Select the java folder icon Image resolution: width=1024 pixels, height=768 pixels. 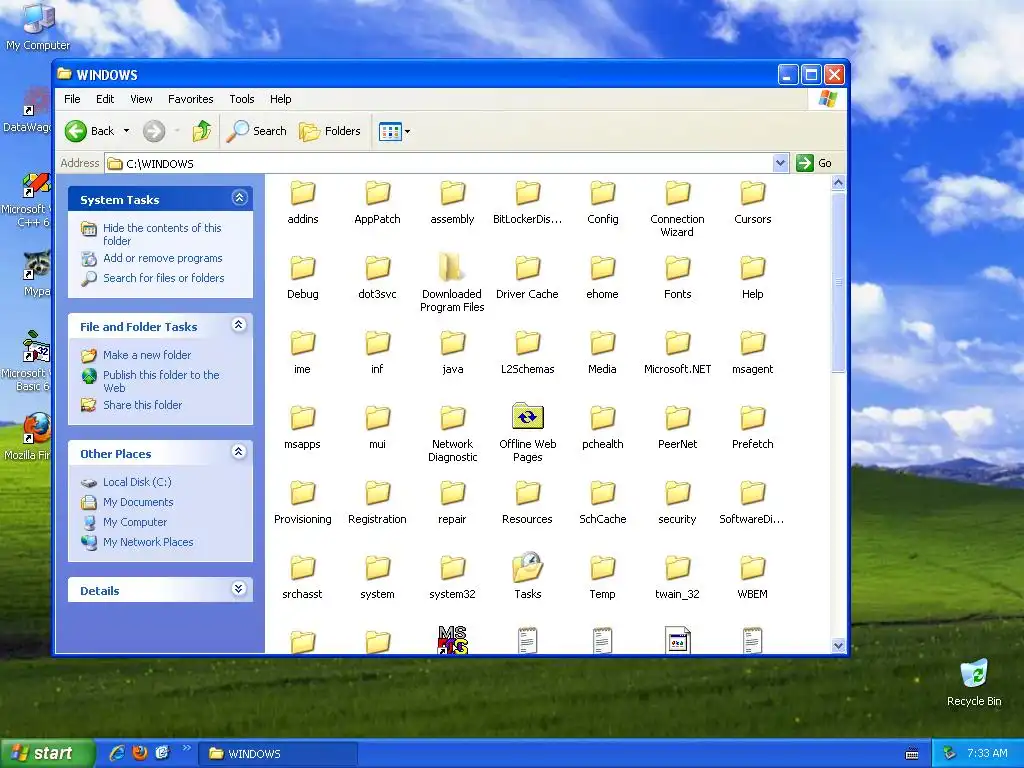coord(453,343)
